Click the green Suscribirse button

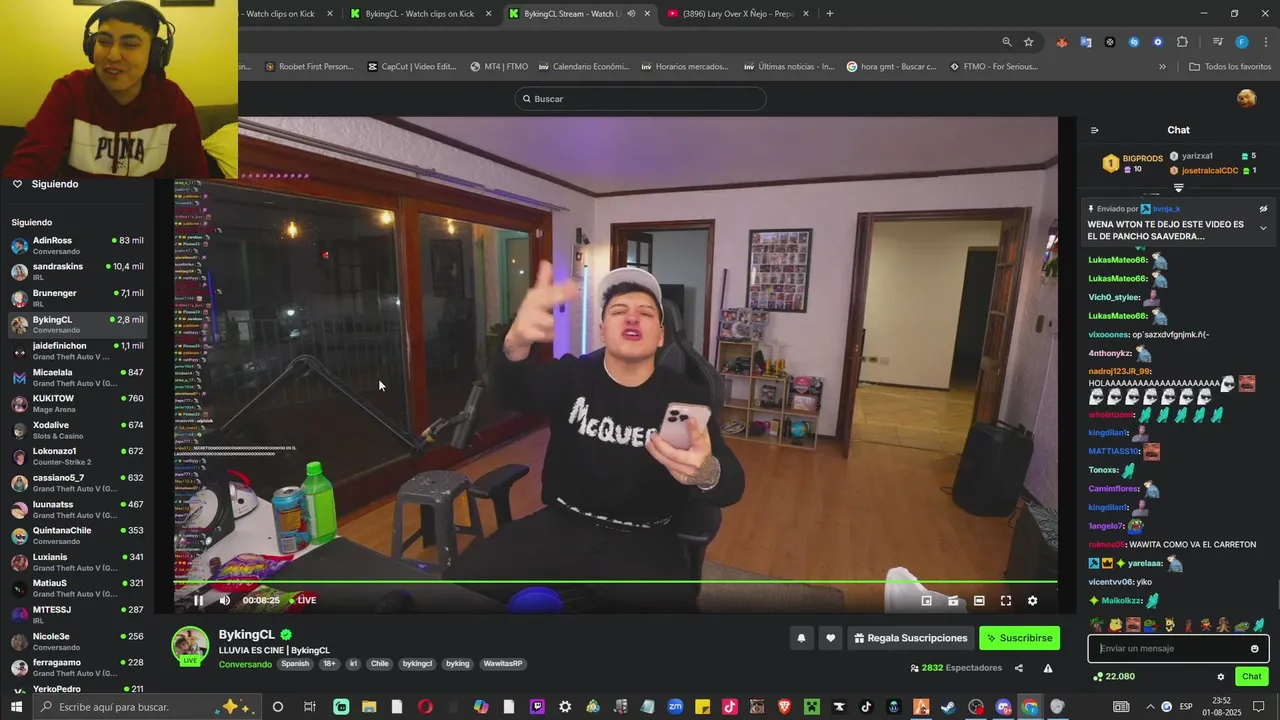point(1019,638)
